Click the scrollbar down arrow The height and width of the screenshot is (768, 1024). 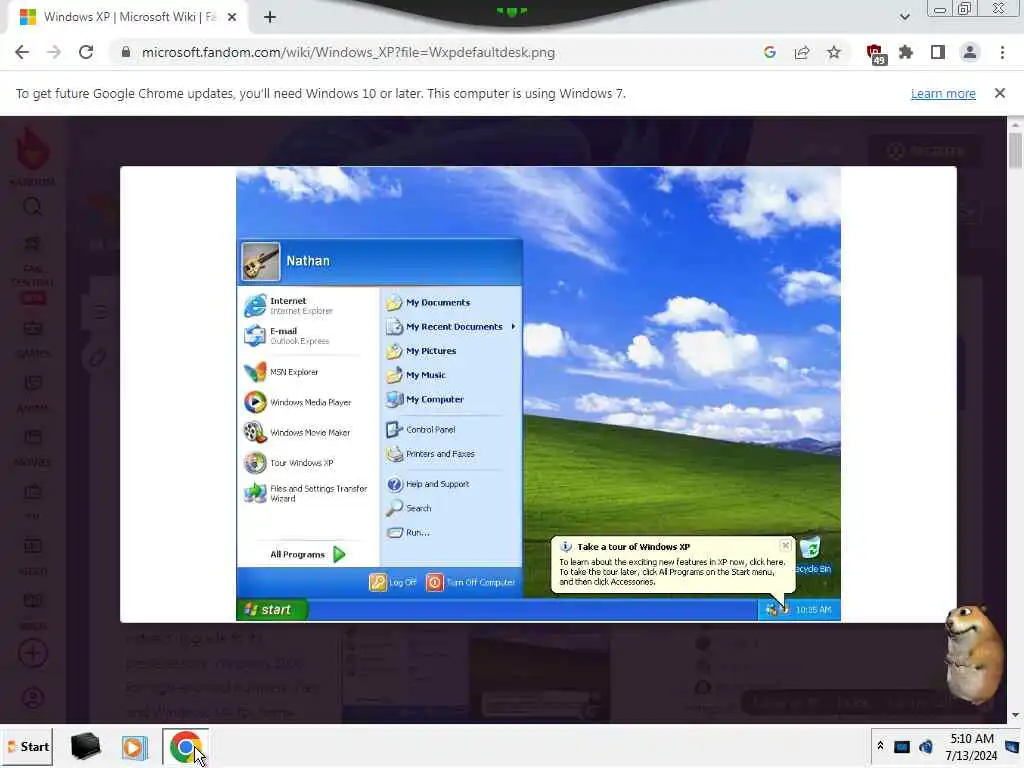[1015, 715]
